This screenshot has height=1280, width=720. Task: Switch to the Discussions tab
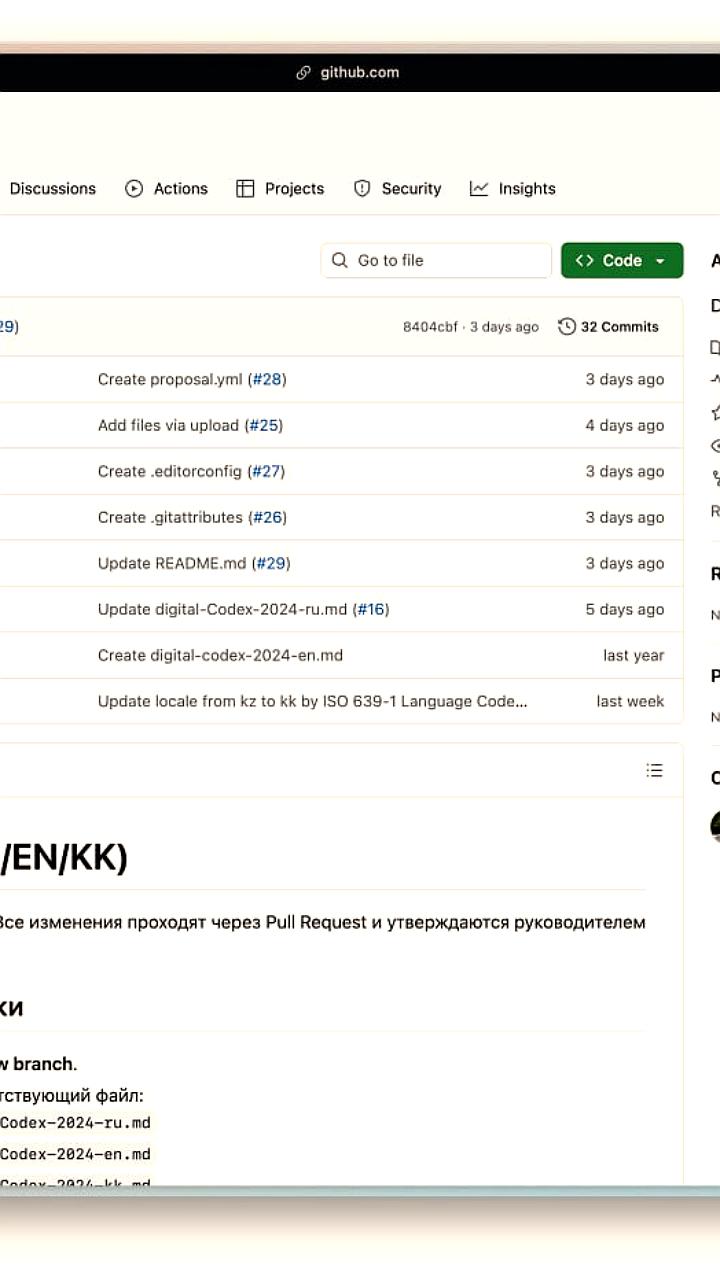click(x=53, y=189)
